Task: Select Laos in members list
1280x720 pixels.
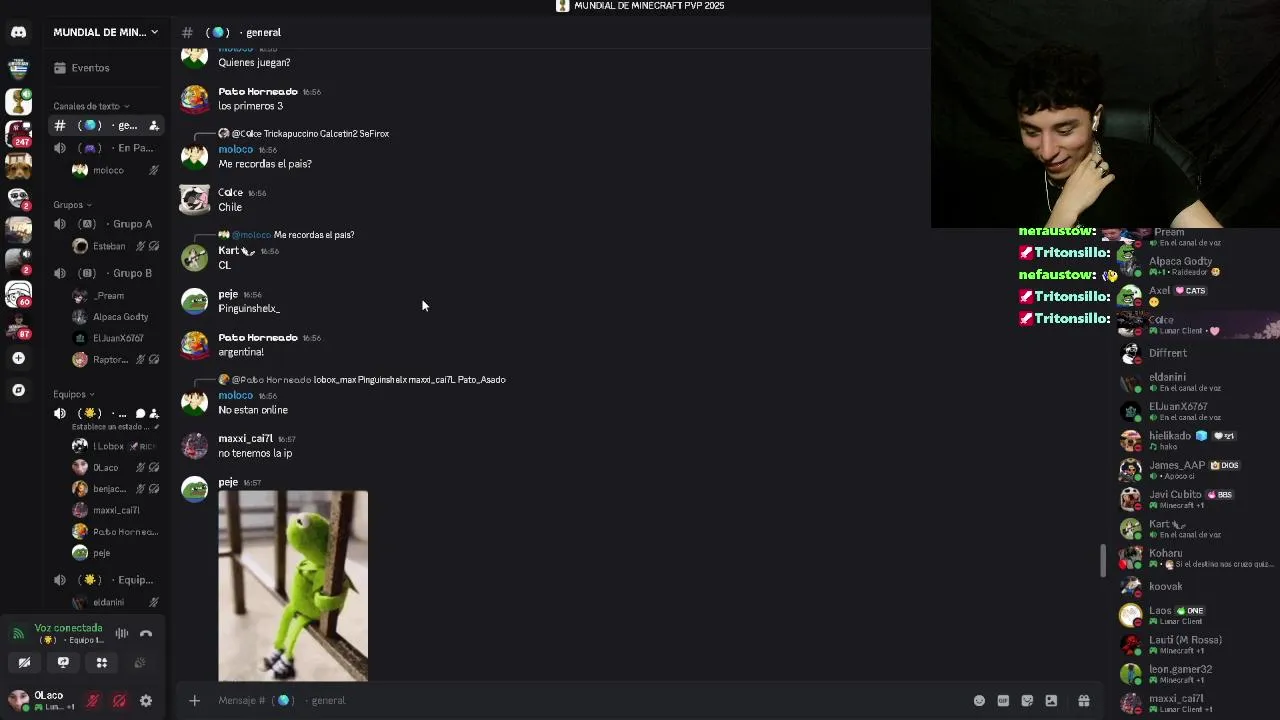Action: click(1198, 615)
